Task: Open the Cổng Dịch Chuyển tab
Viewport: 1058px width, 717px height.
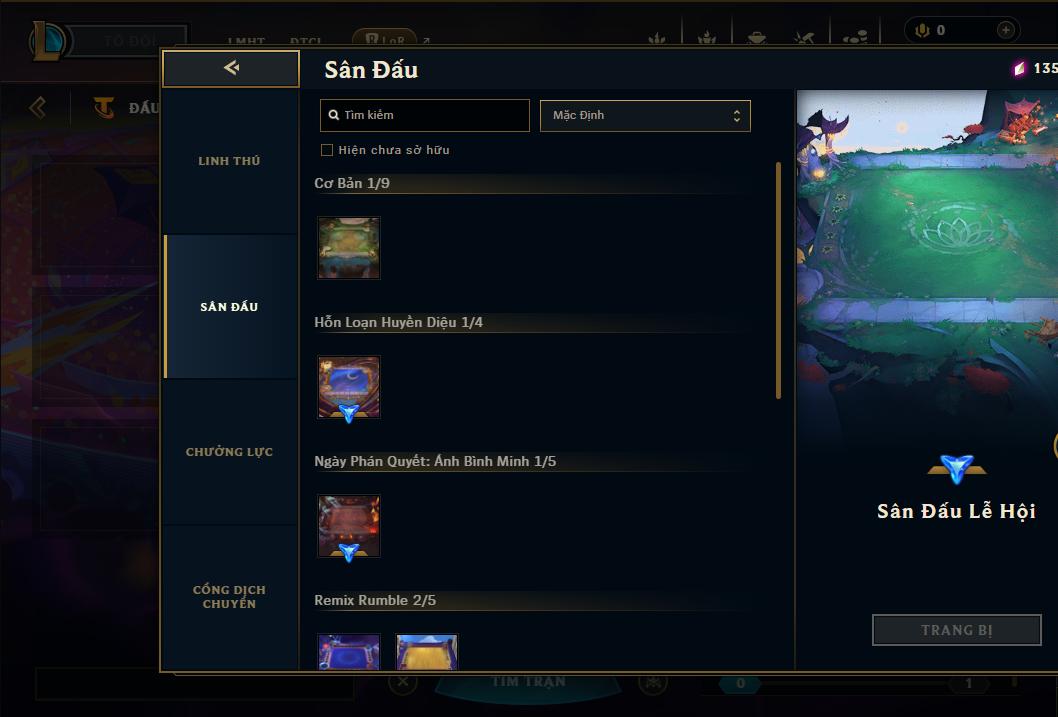Action: click(x=229, y=597)
